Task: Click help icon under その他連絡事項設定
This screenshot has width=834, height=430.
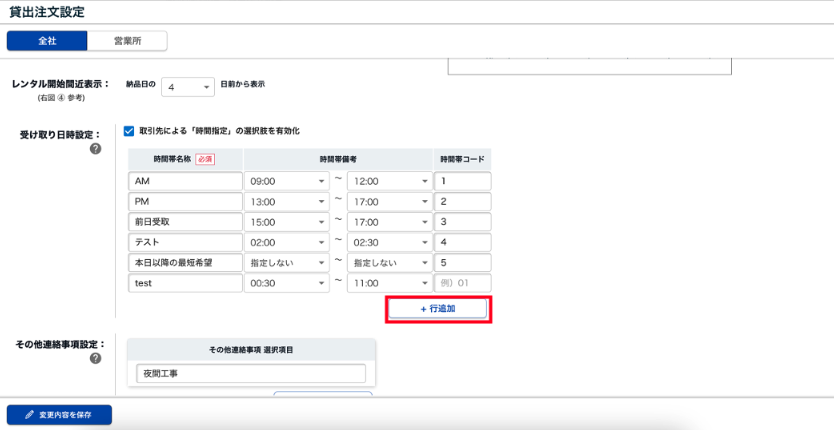Action: click(x=96, y=359)
